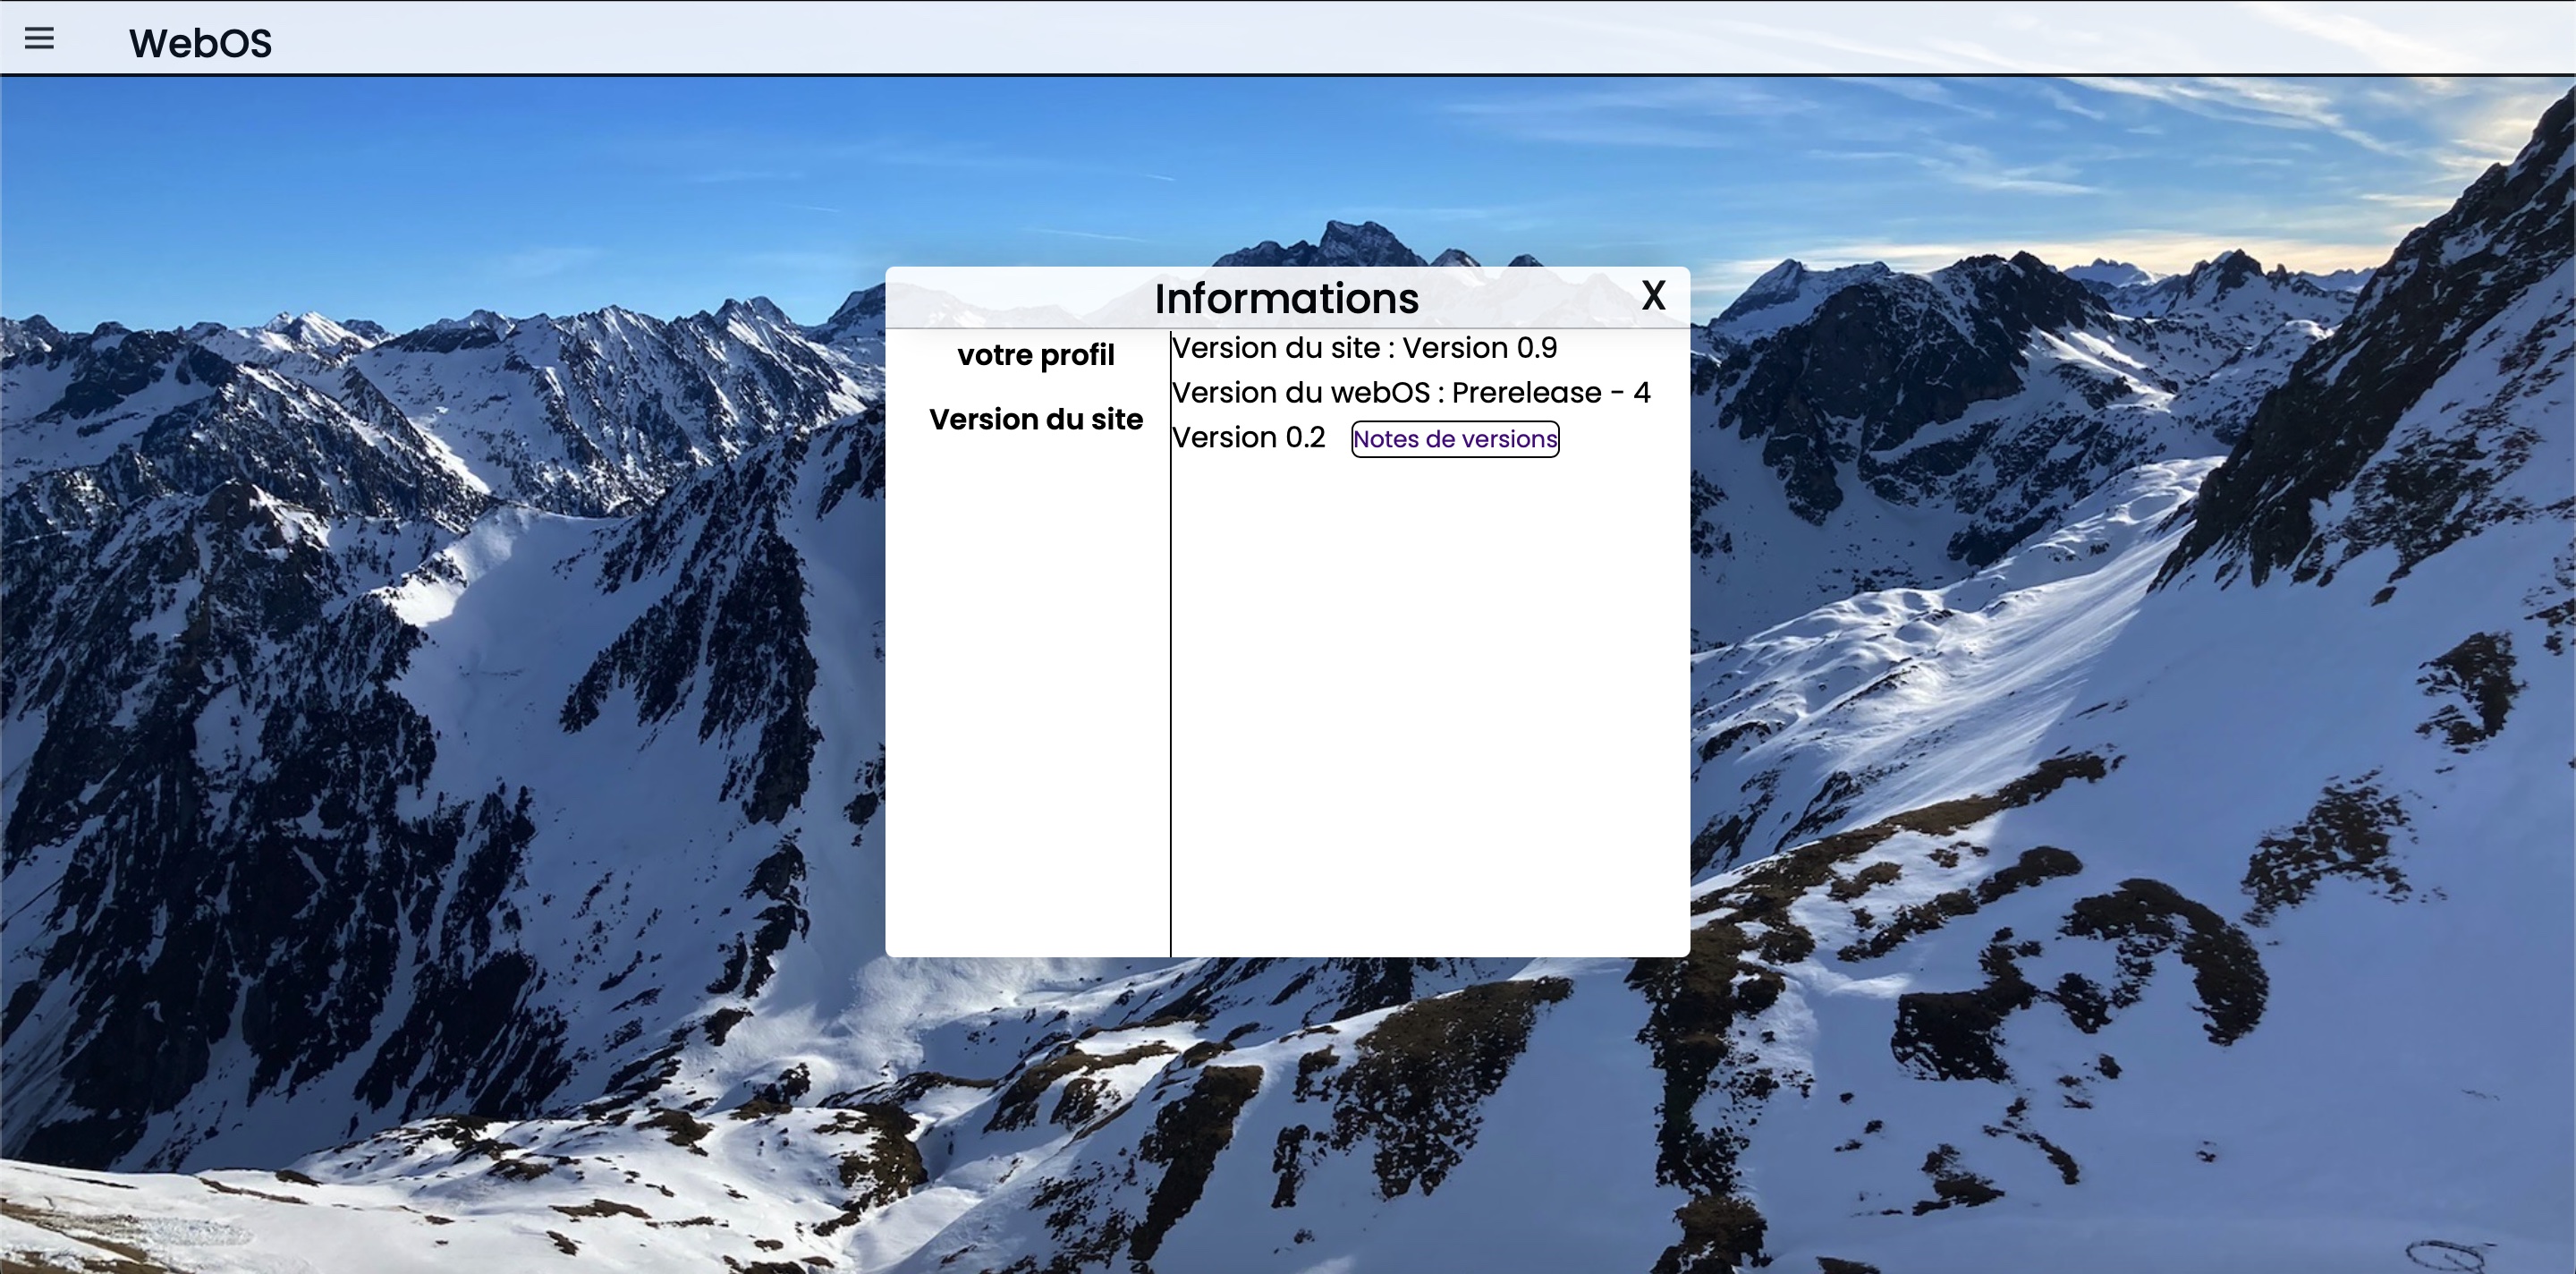The width and height of the screenshot is (2576, 1274).
Task: Click the Version du webOS Prerelease line
Action: coord(1410,393)
